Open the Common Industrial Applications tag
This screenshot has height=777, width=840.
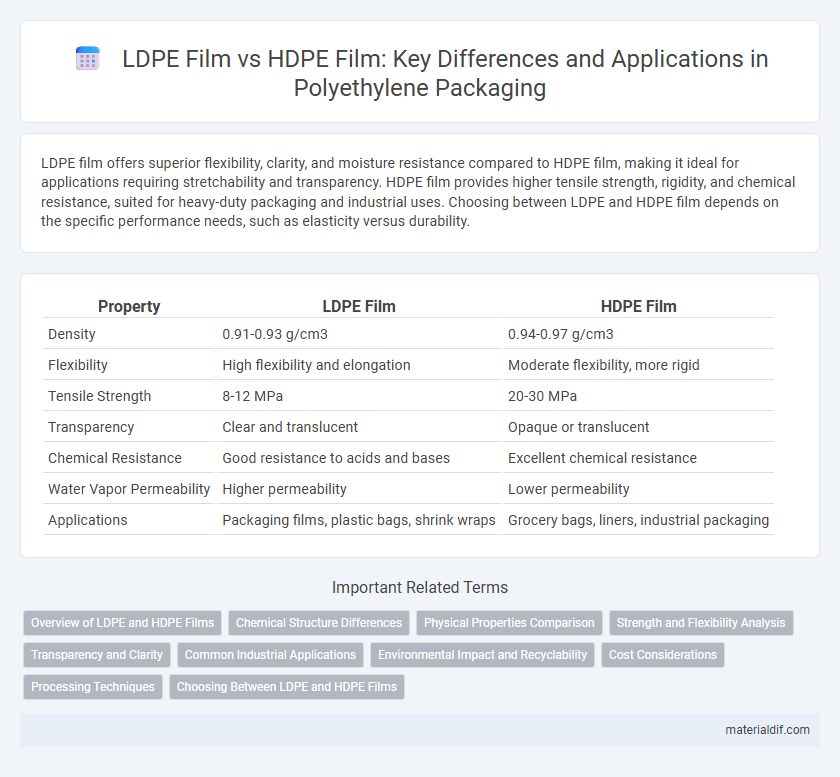tap(270, 655)
